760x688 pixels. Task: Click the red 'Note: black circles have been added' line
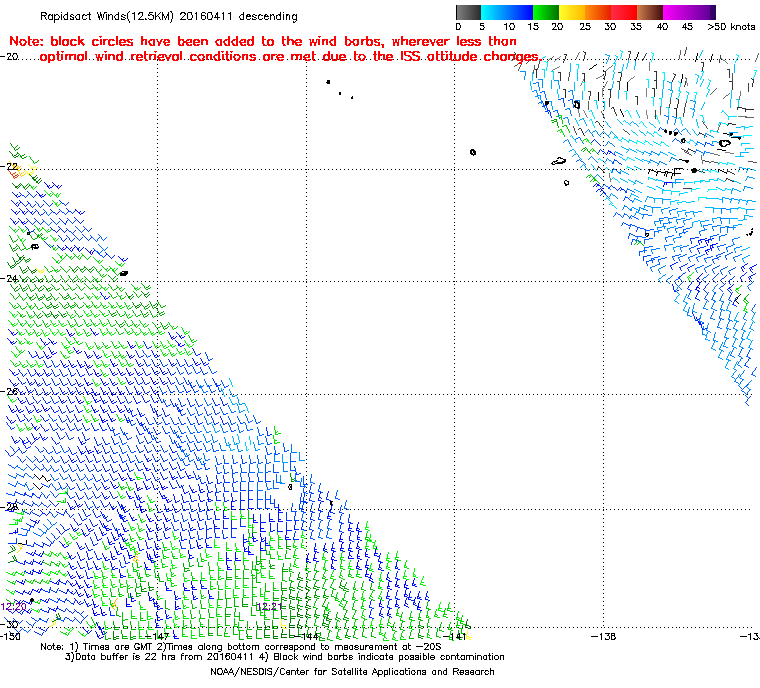pos(263,41)
